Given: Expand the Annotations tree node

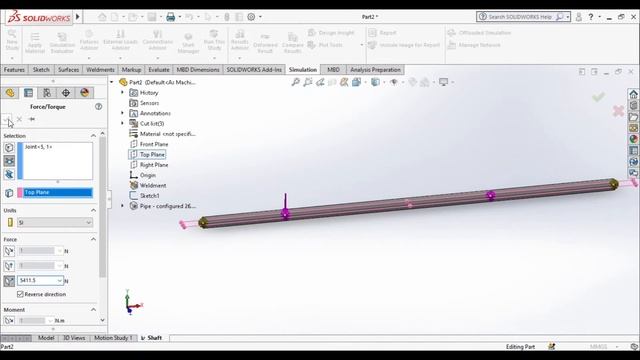Looking at the screenshot, I should pyautogui.click(x=122, y=113).
